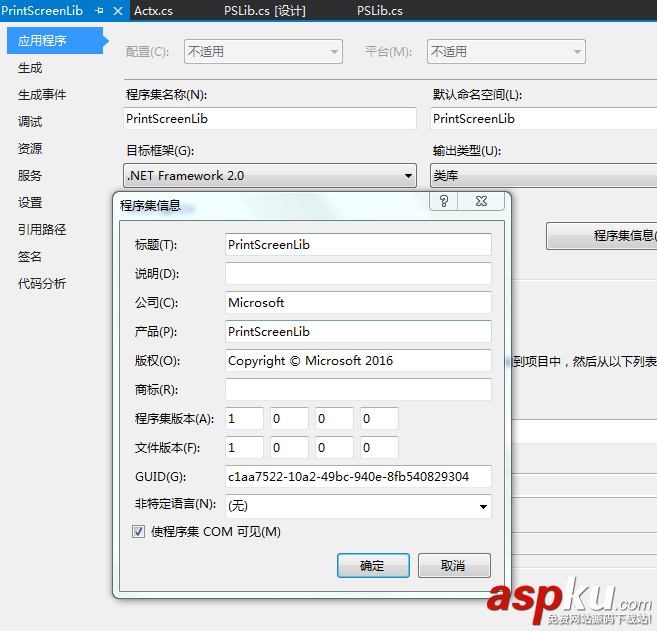Open the 平台(M) dropdown
Viewport: 657px width, 631px height.
point(506,52)
